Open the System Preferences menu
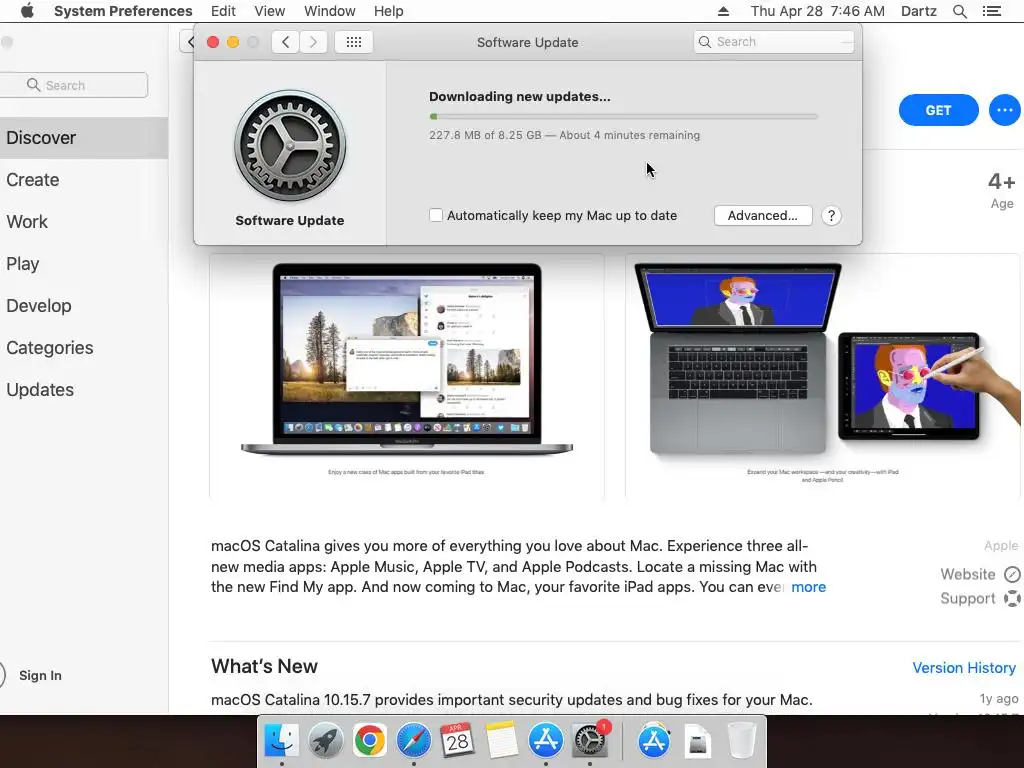 pos(123,11)
